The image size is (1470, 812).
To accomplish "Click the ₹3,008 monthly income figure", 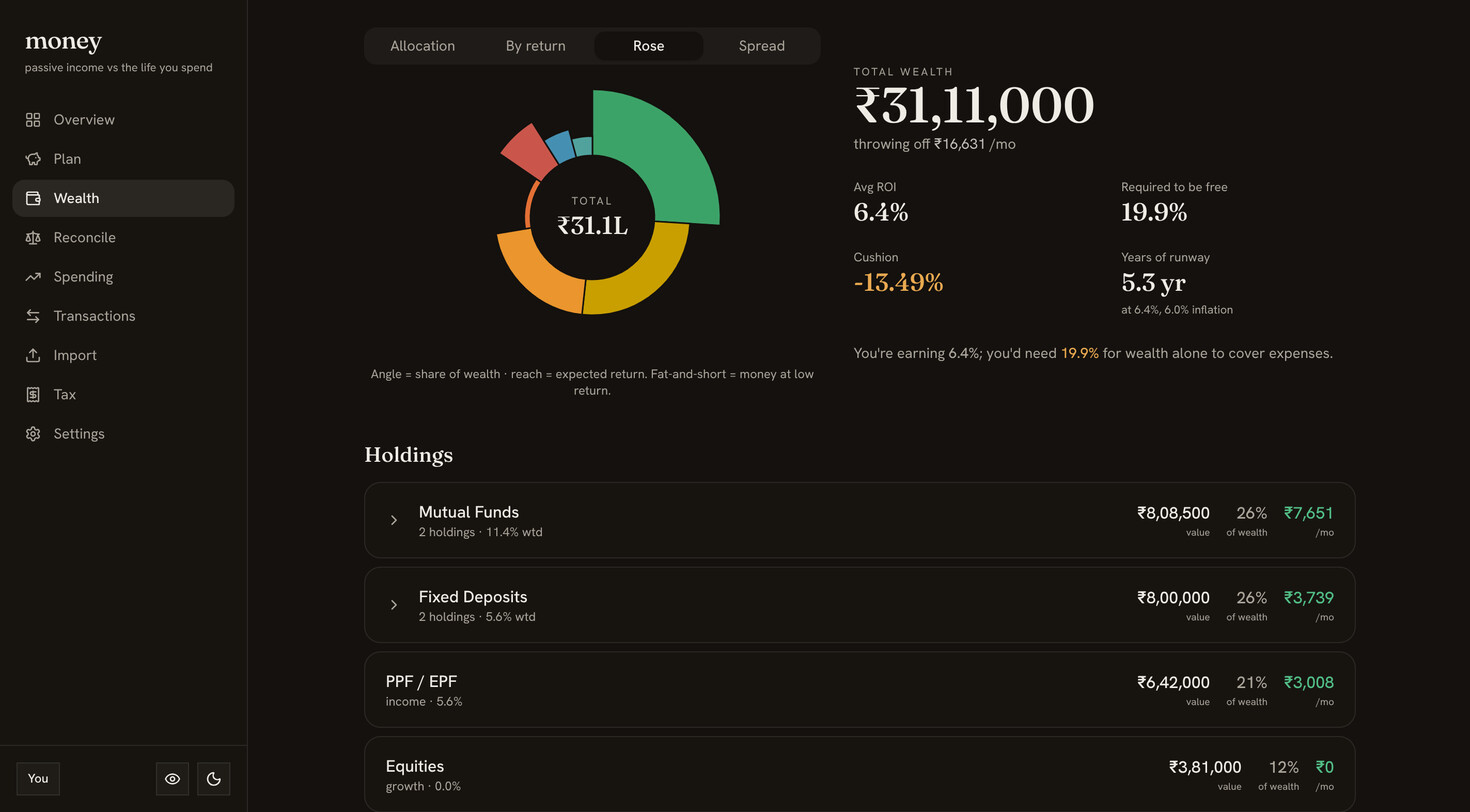I will tap(1309, 683).
